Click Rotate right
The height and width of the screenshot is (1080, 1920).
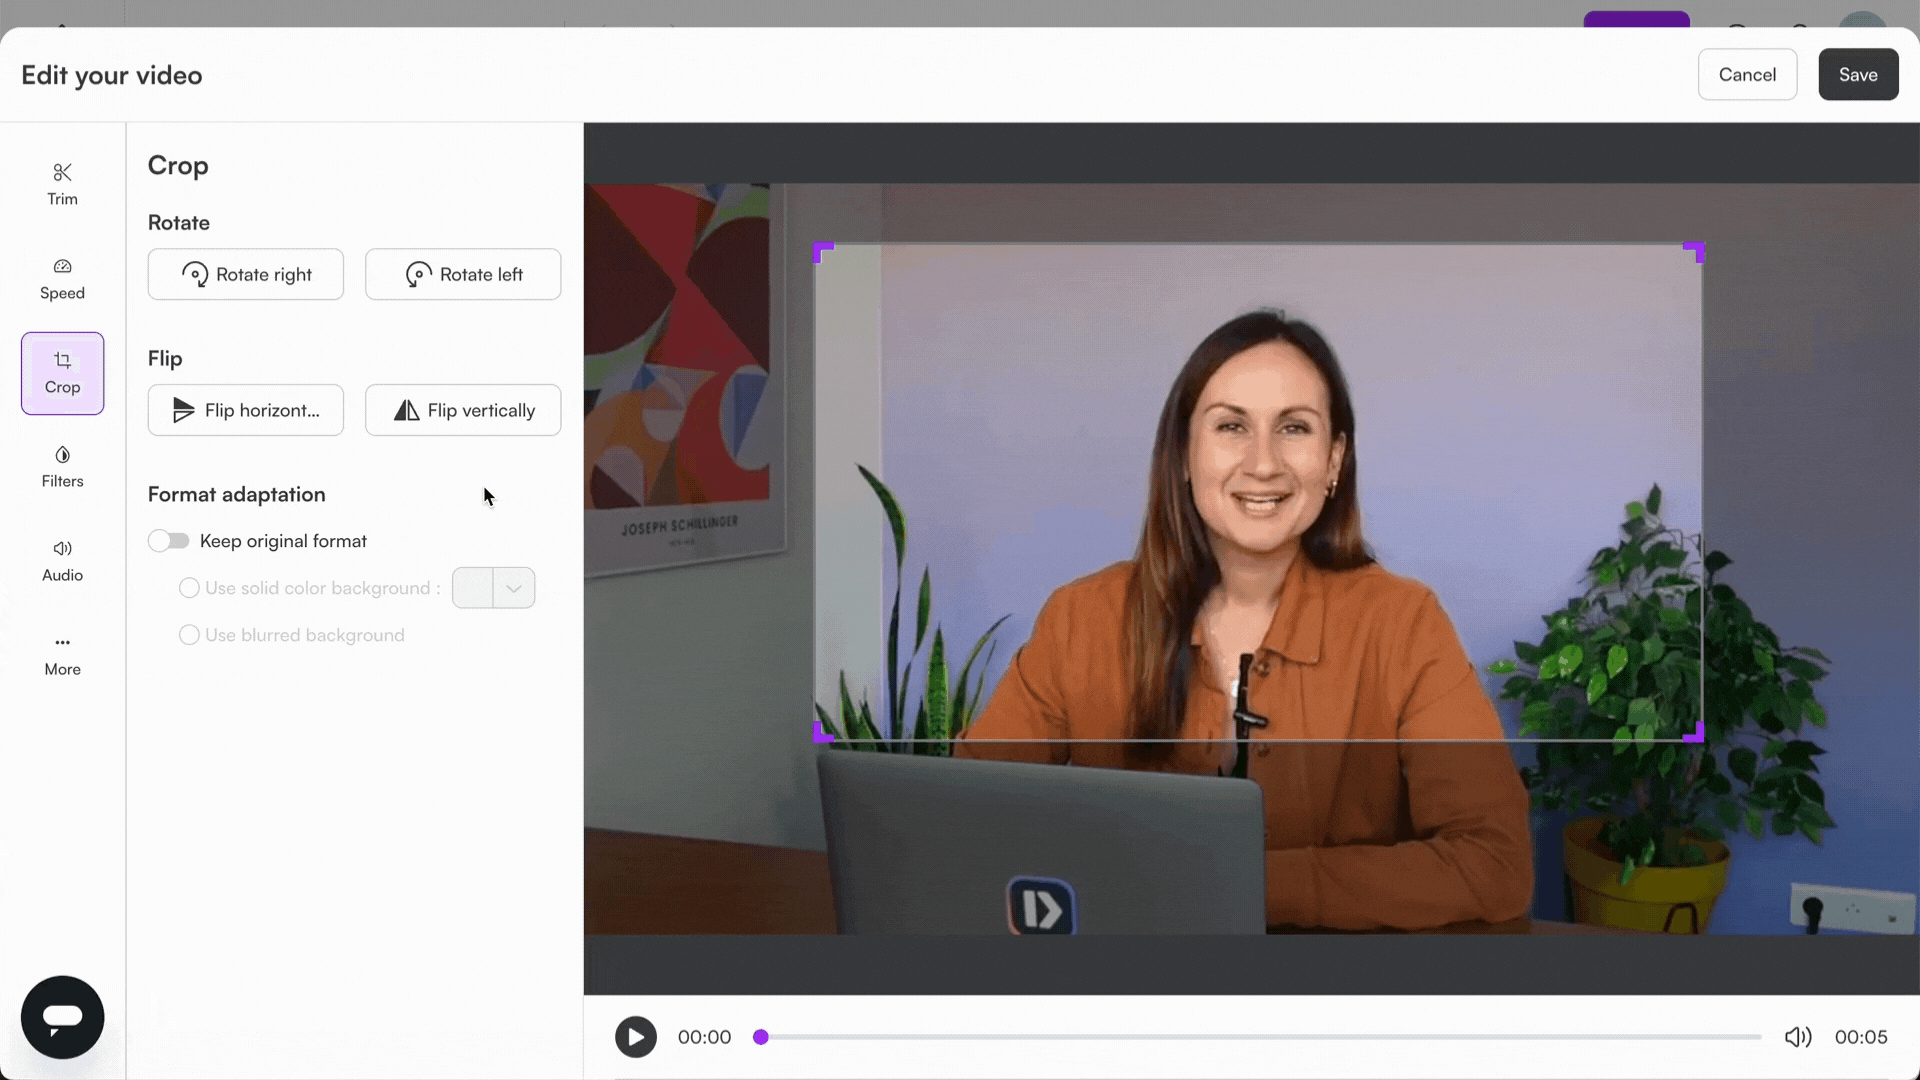(245, 274)
